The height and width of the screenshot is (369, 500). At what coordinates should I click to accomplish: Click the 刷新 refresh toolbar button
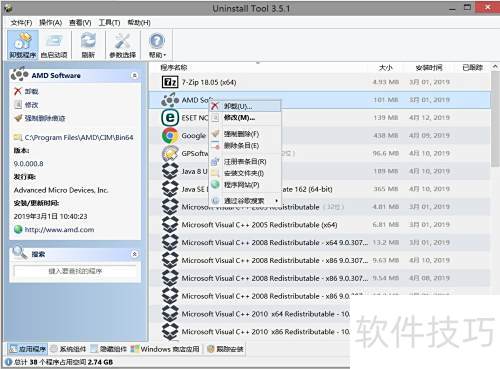(x=88, y=45)
